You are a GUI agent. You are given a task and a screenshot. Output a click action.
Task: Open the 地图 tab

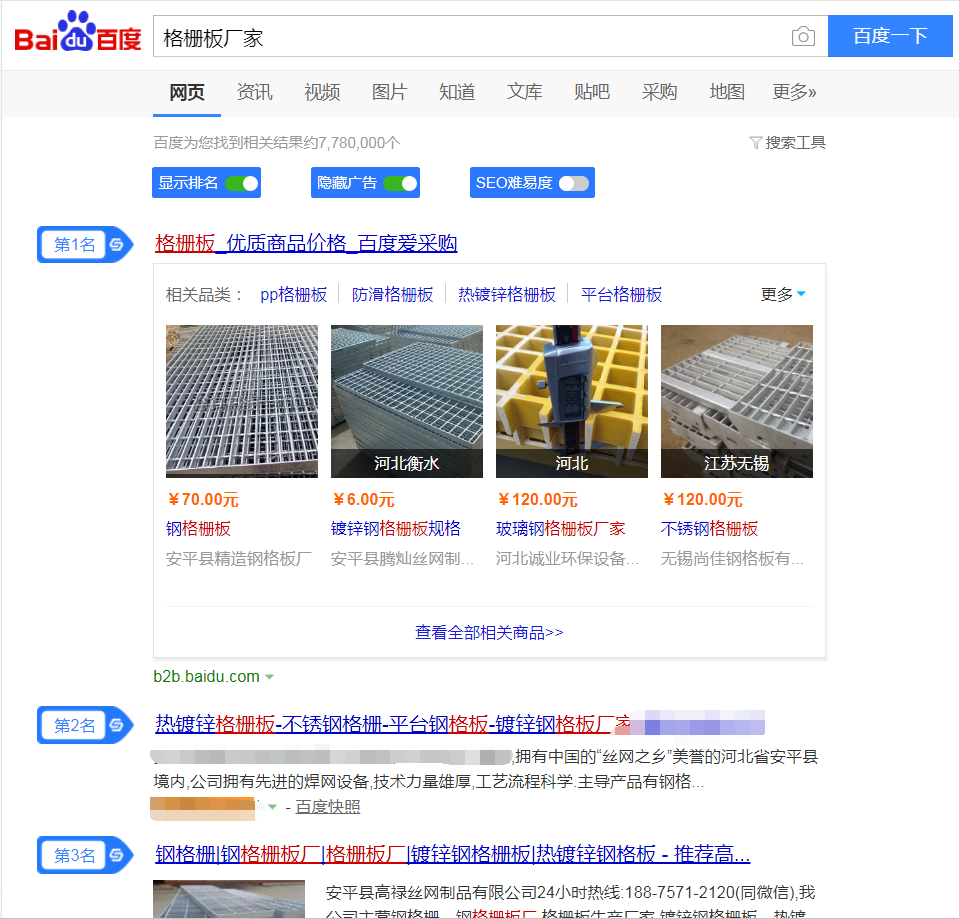pos(727,92)
